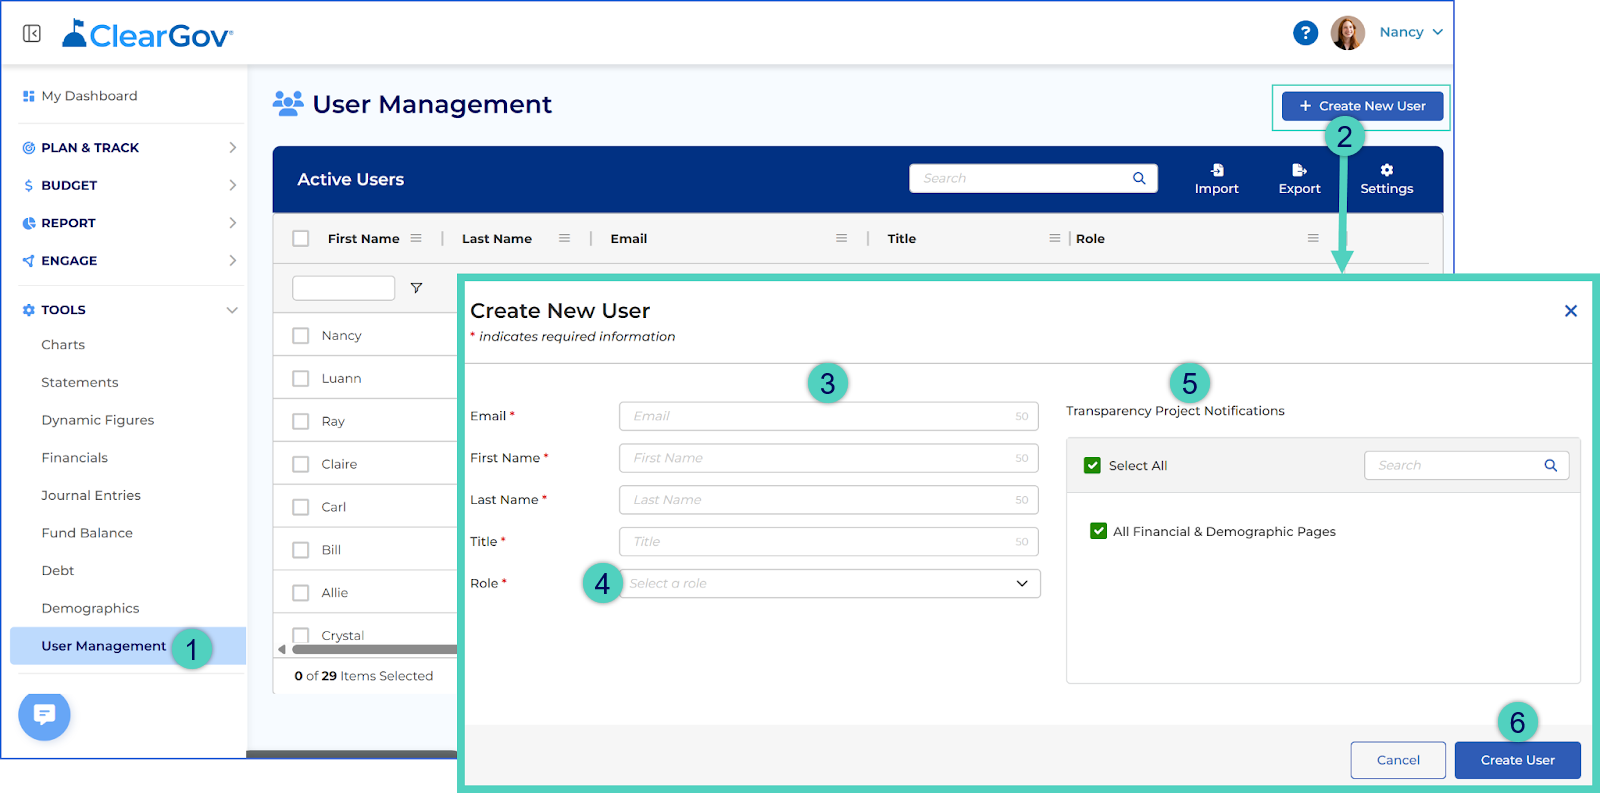
Task: Click into the Email input field
Action: (829, 416)
